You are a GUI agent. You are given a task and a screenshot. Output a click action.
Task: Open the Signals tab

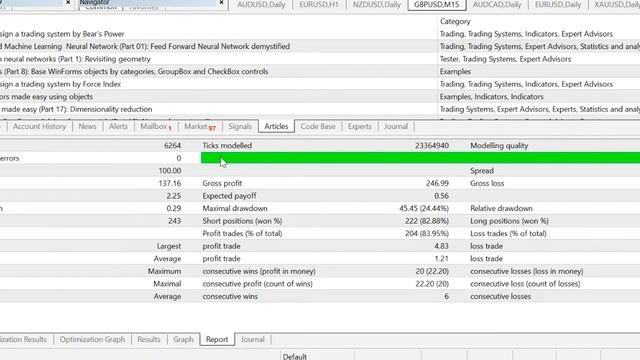(x=240, y=127)
